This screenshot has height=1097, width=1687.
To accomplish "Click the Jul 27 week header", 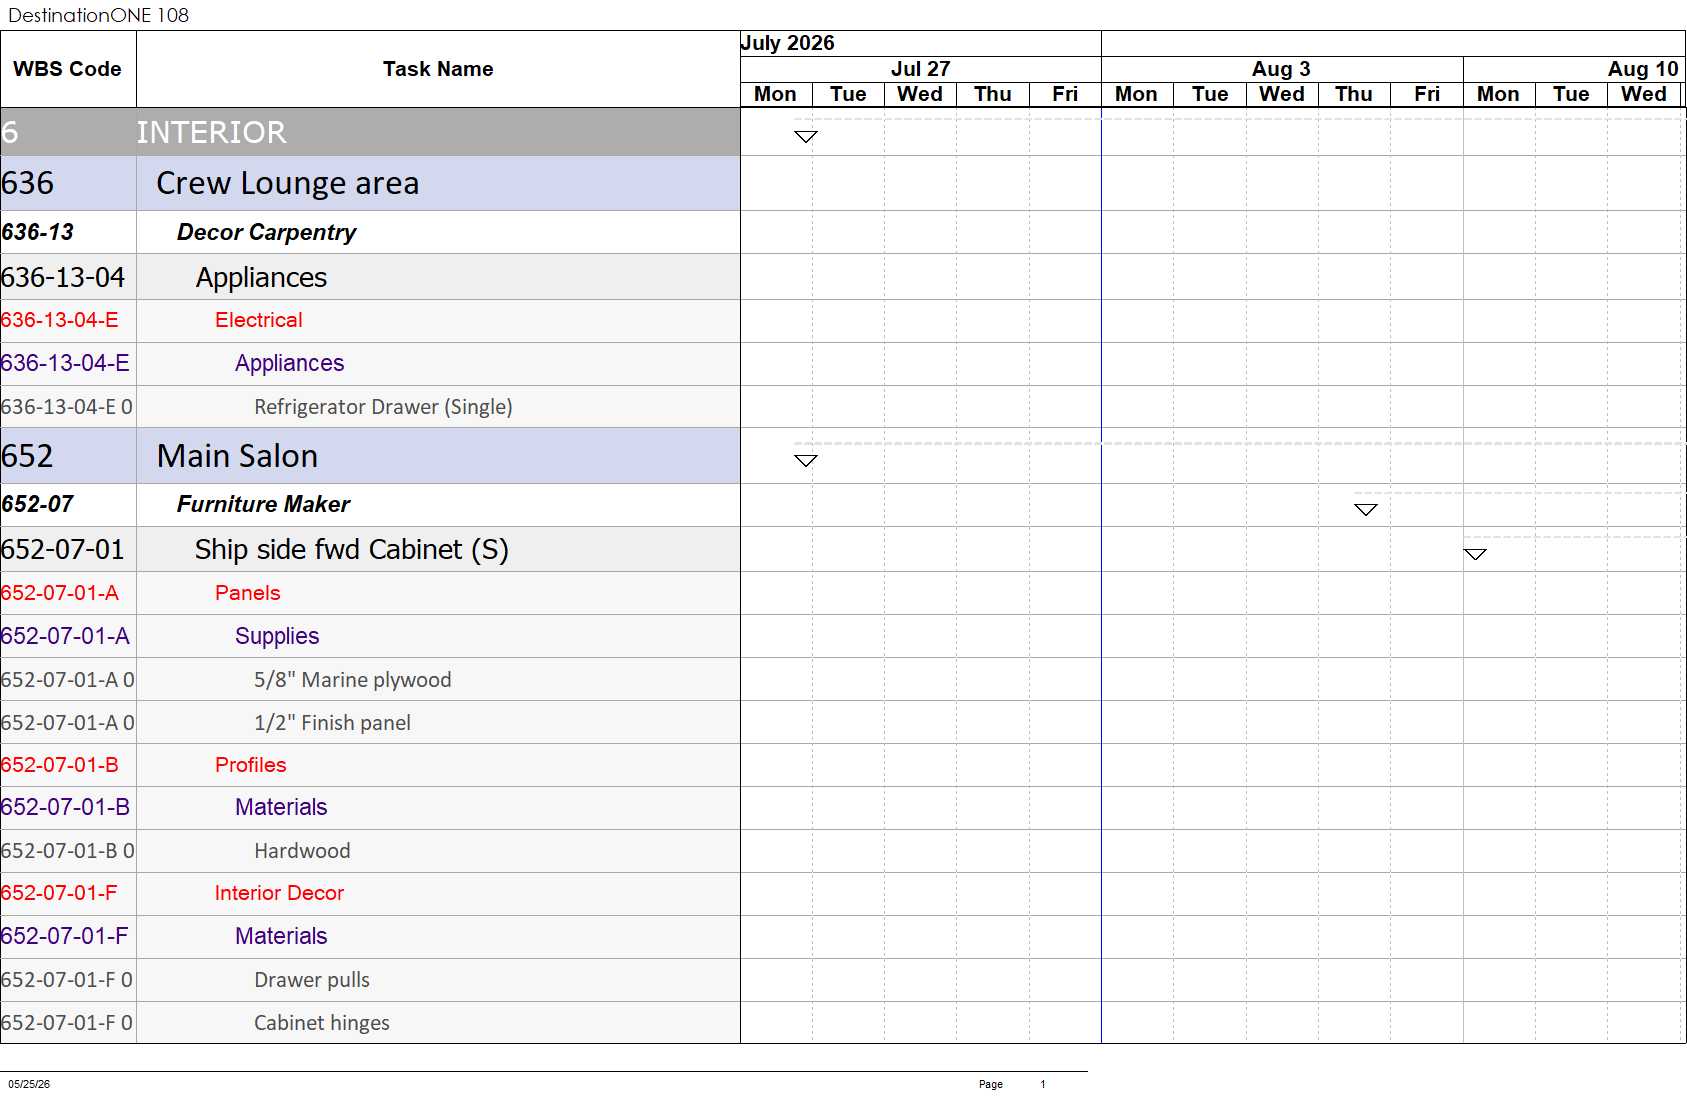I will point(920,69).
